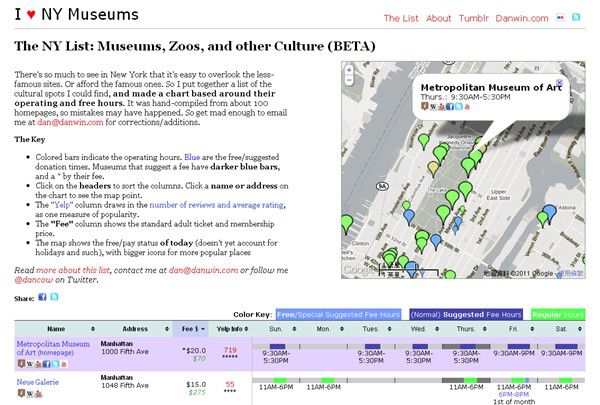Click Foursquare icon under Neue Galerie

tap(21, 393)
